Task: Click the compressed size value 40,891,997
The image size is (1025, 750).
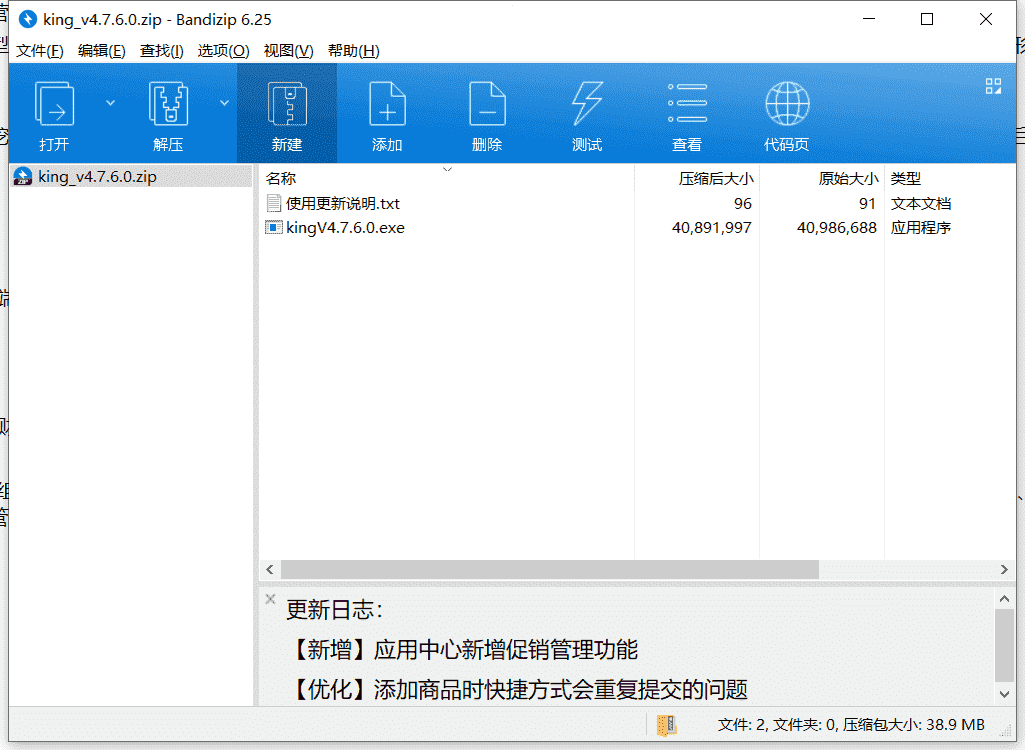Action: click(712, 228)
